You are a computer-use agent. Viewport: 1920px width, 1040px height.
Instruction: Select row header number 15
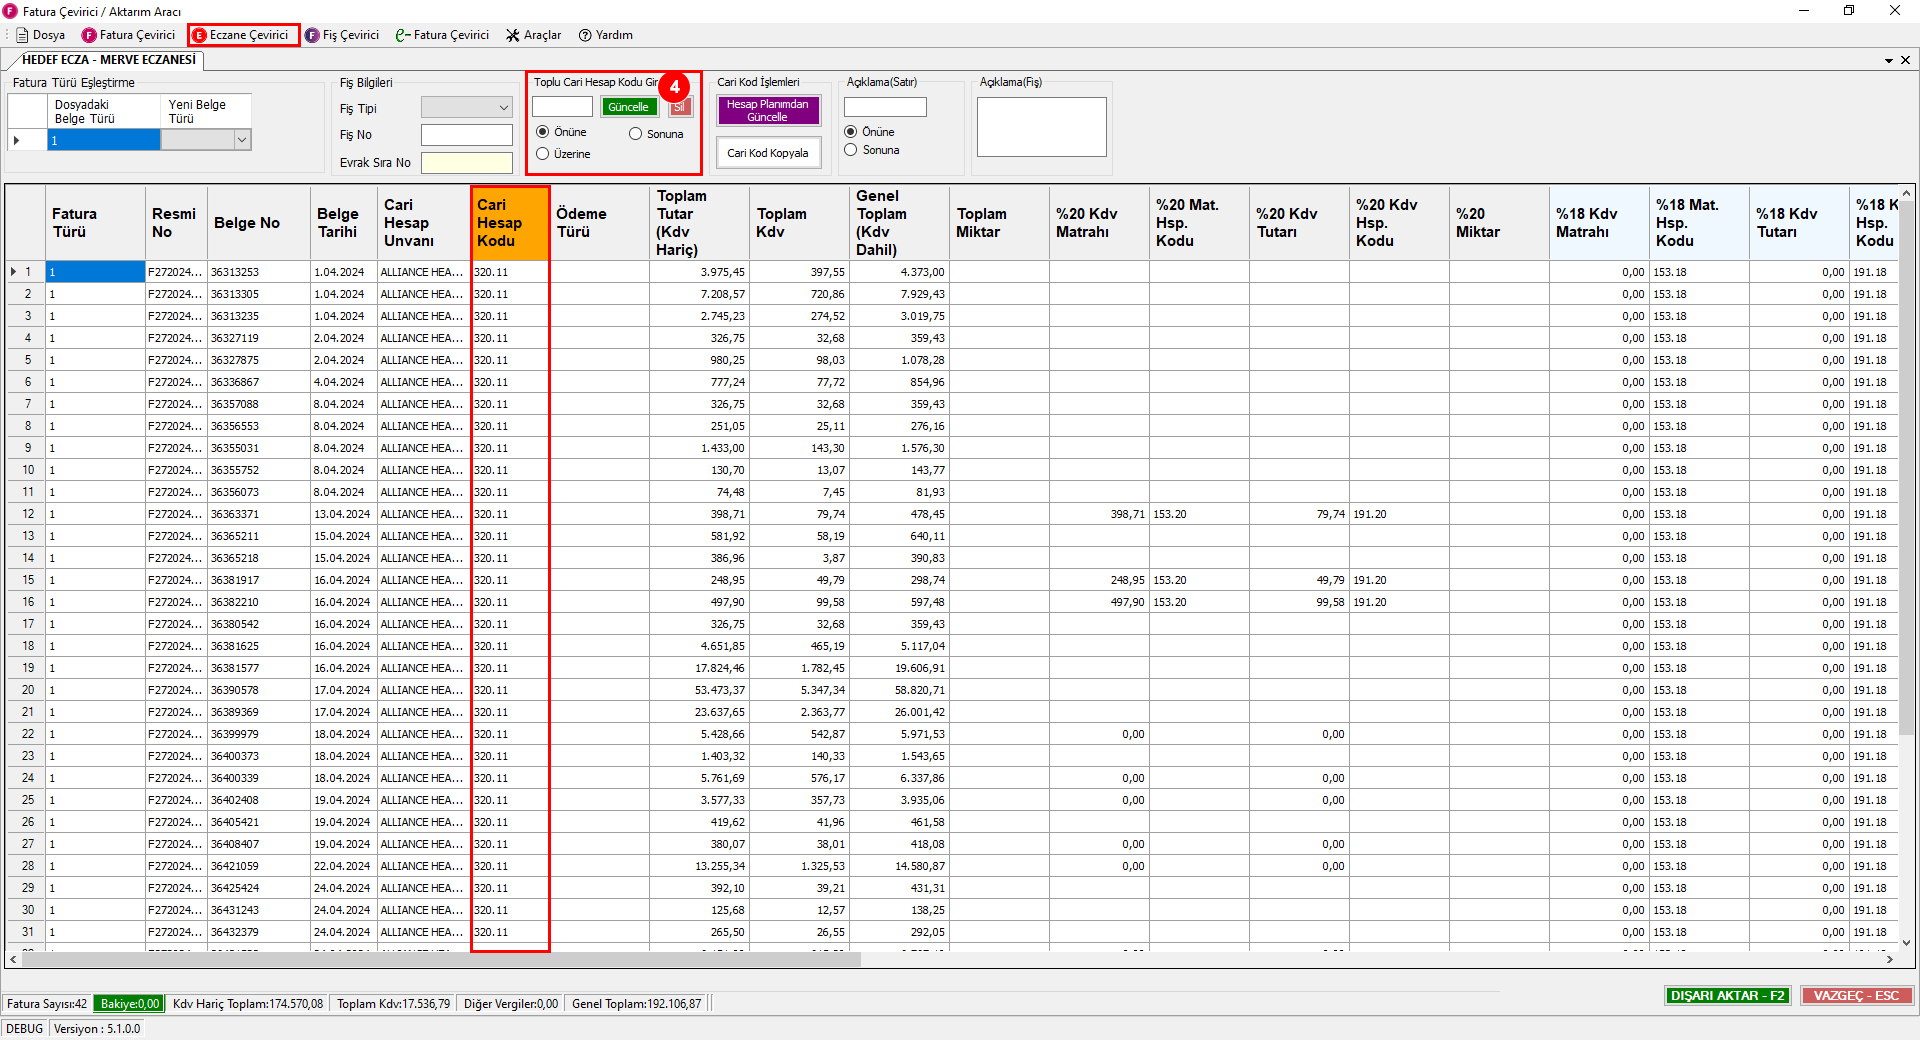tap(27, 580)
